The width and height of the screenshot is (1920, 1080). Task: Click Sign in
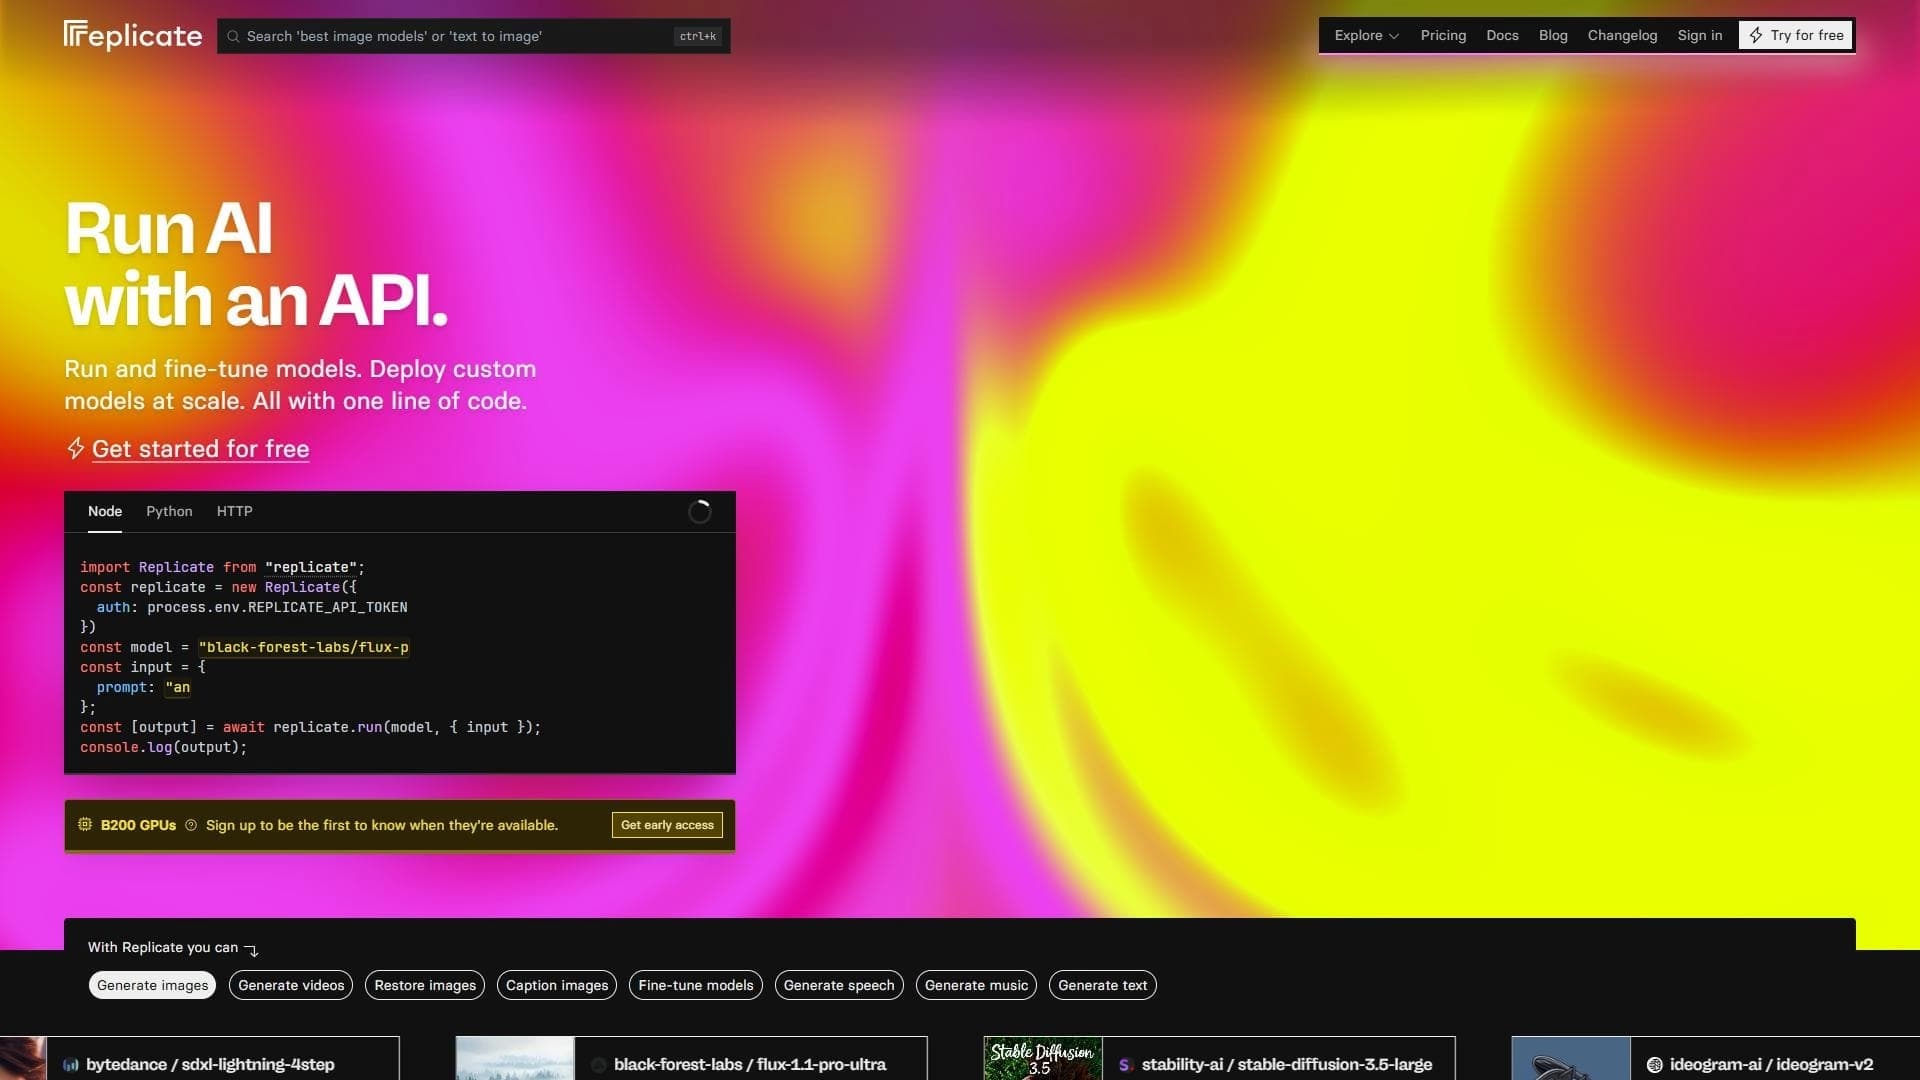[1700, 36]
